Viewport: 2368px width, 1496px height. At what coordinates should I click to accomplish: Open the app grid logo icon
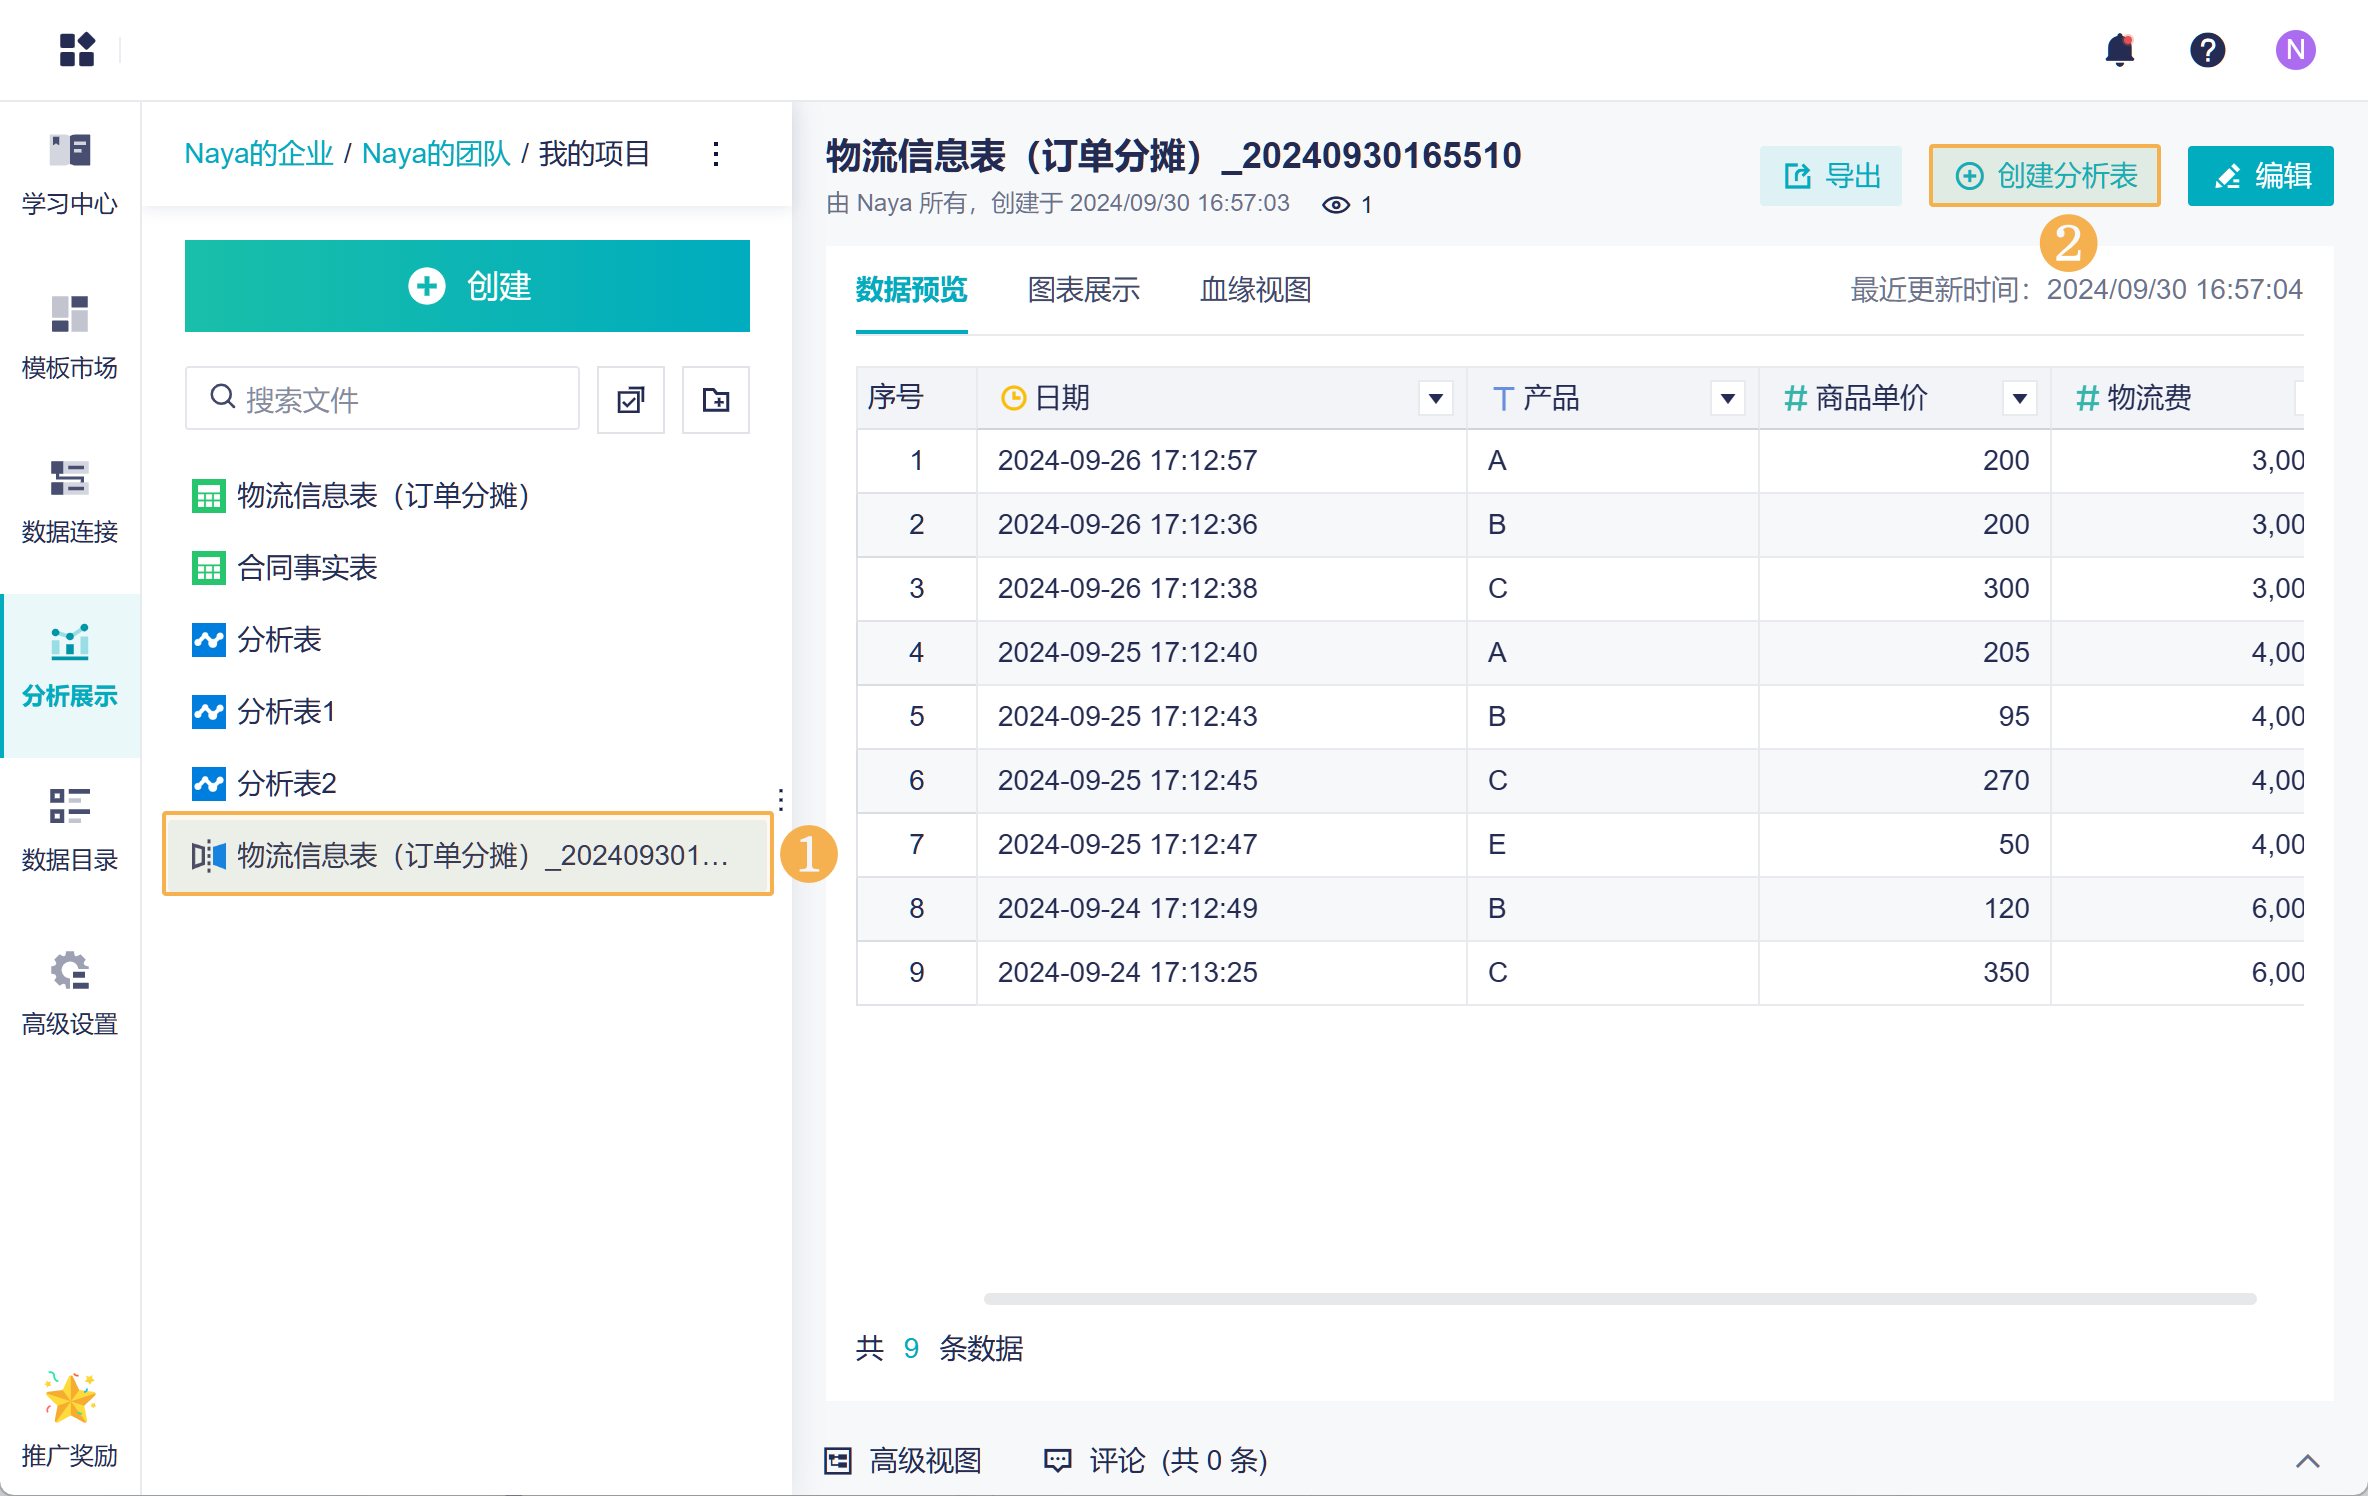pos(77,49)
